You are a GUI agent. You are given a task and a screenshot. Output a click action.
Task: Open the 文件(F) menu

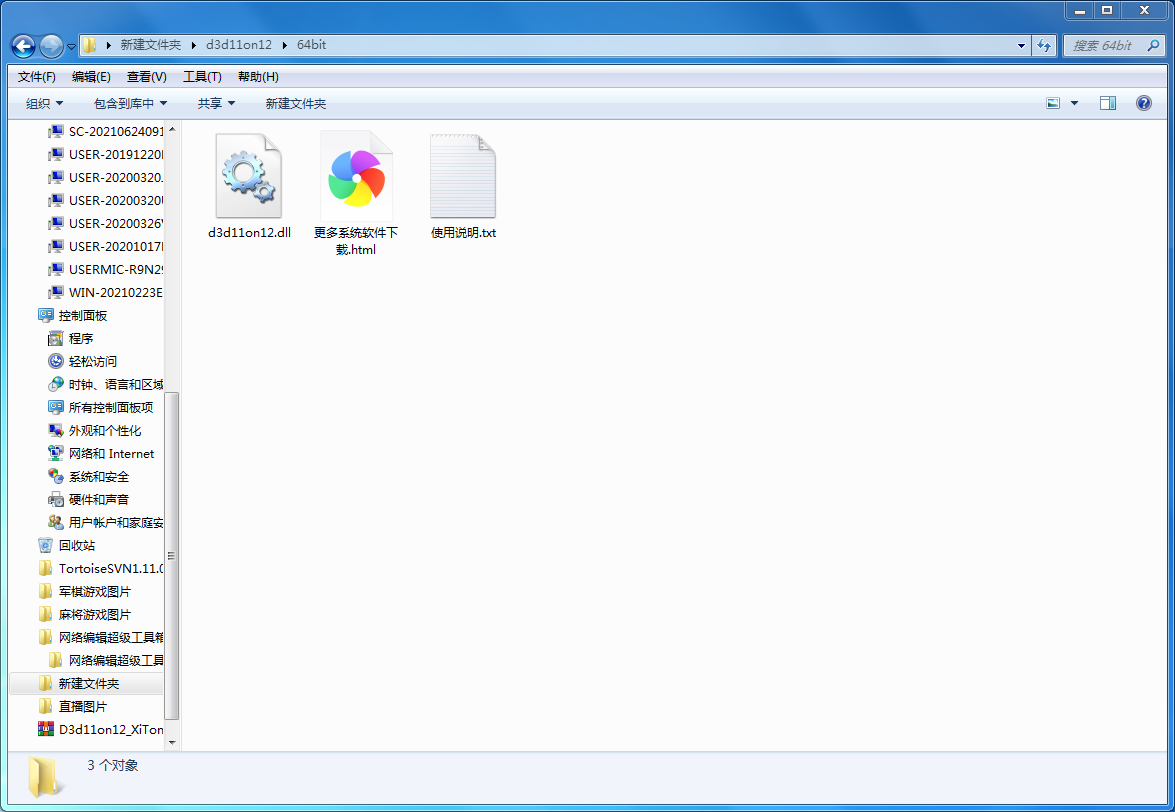[37, 76]
